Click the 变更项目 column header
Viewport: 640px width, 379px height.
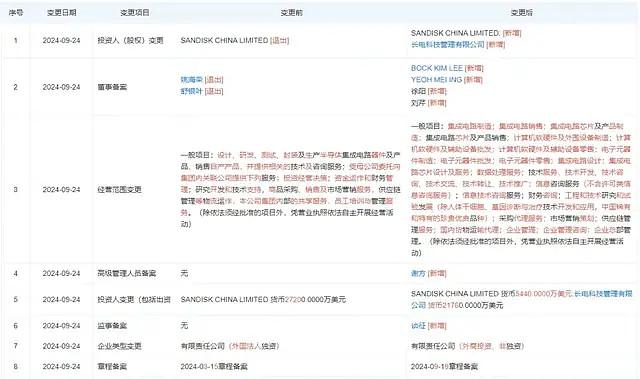click(135, 13)
